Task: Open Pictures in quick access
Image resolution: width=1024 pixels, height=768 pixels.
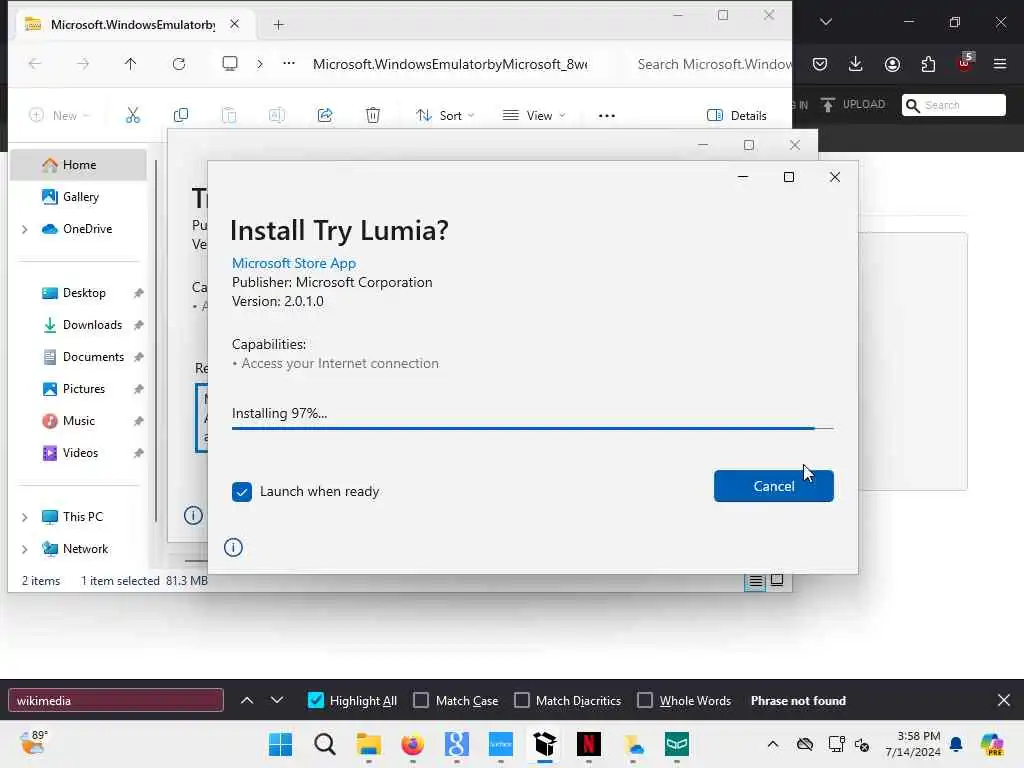Action: 84,389
